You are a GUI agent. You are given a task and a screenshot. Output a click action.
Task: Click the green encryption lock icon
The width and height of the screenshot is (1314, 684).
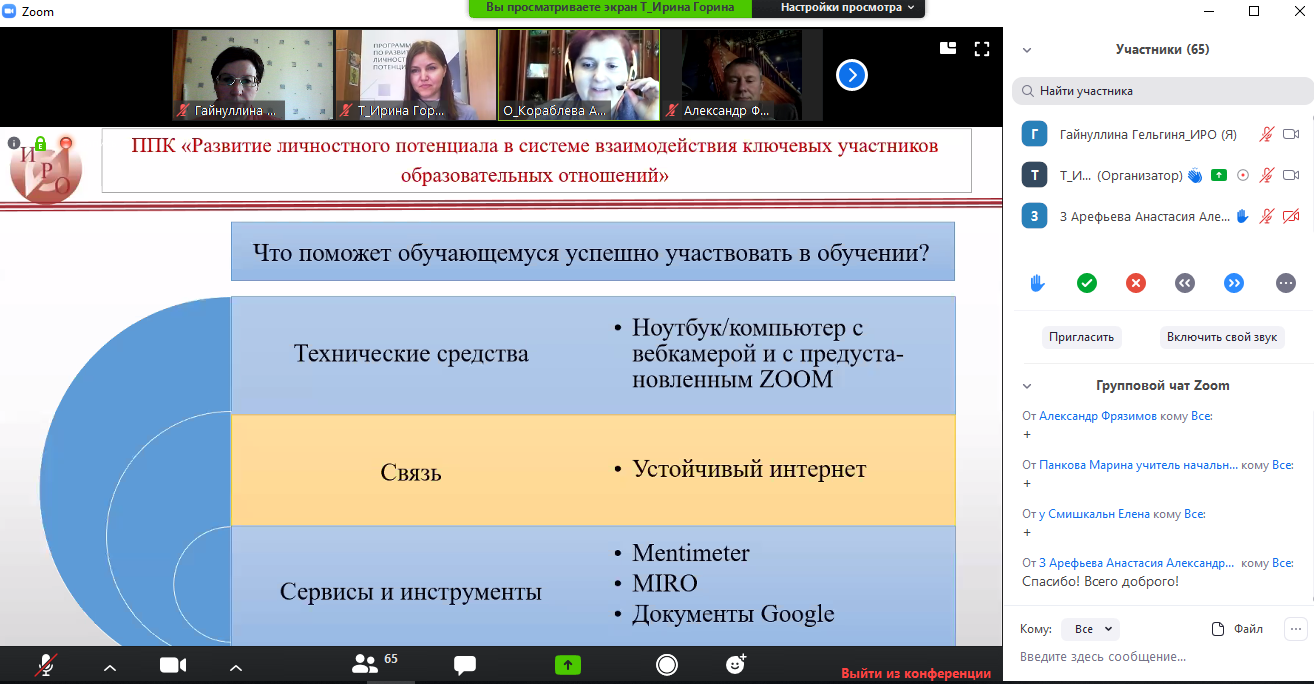pos(40,143)
